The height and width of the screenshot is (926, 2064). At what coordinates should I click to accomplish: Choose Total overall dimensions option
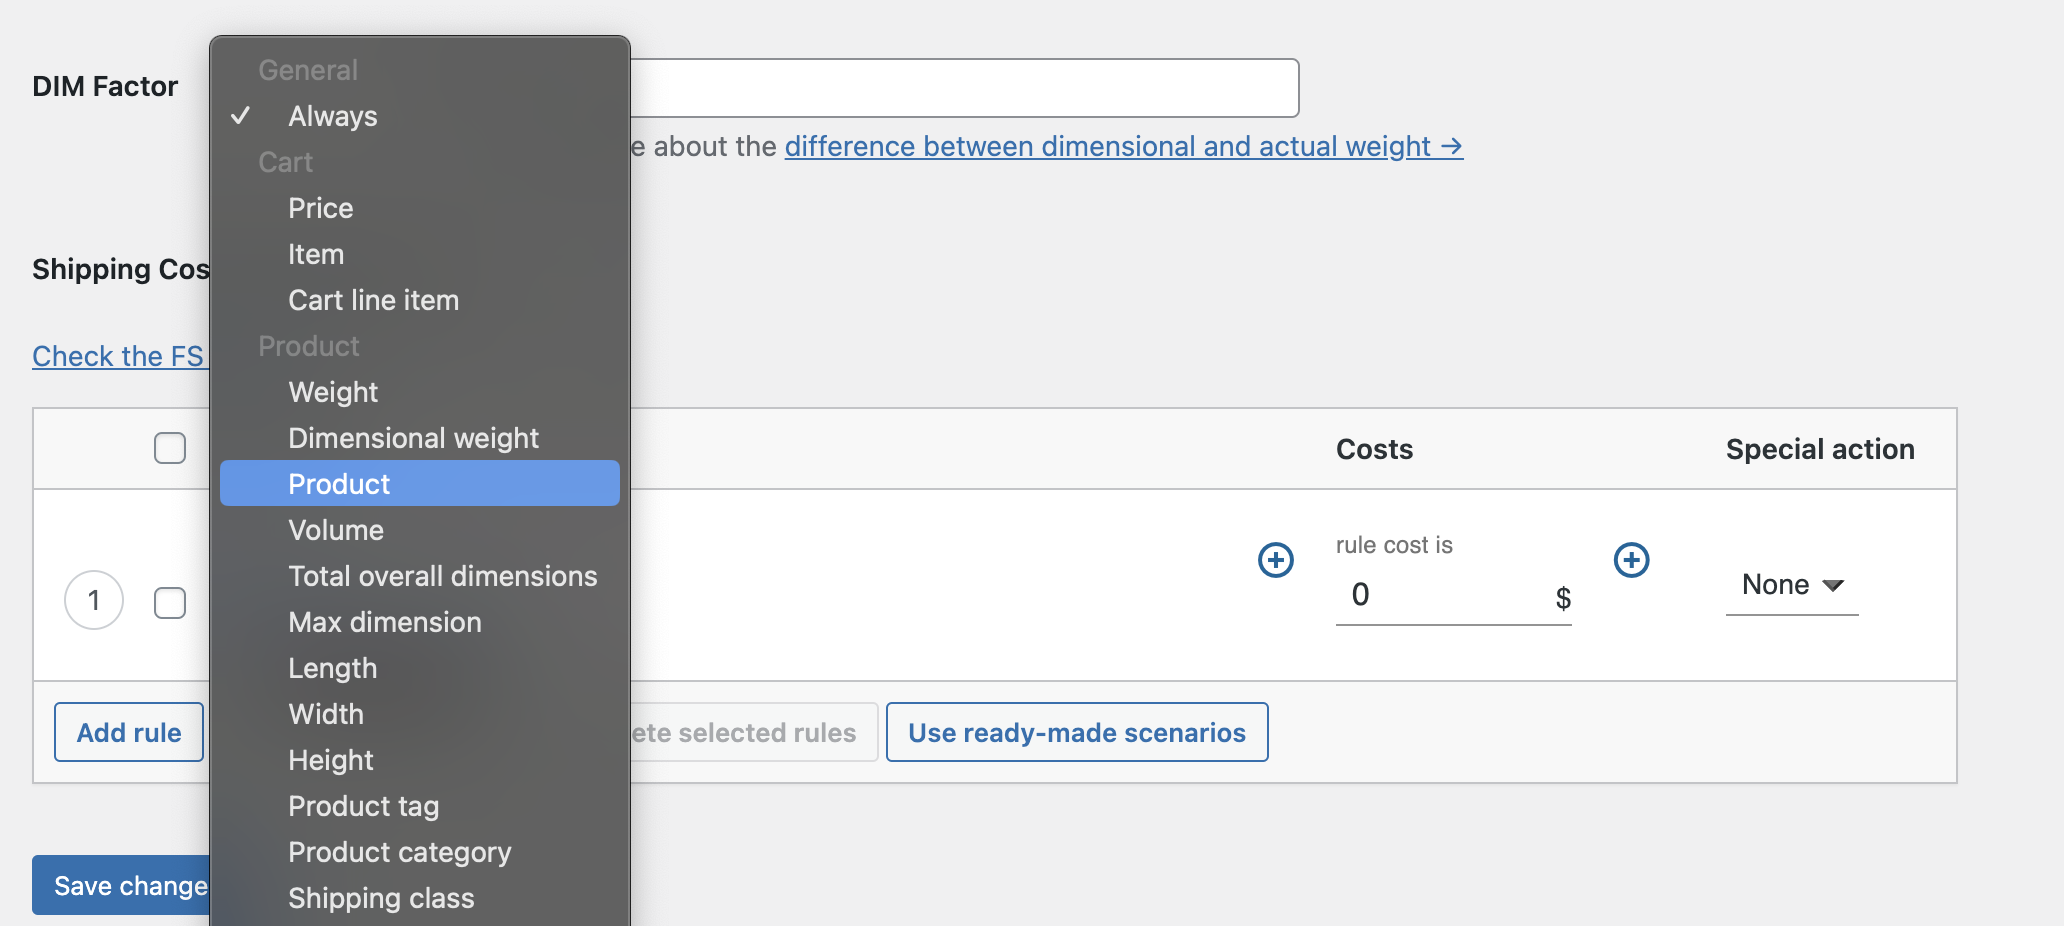pyautogui.click(x=442, y=576)
